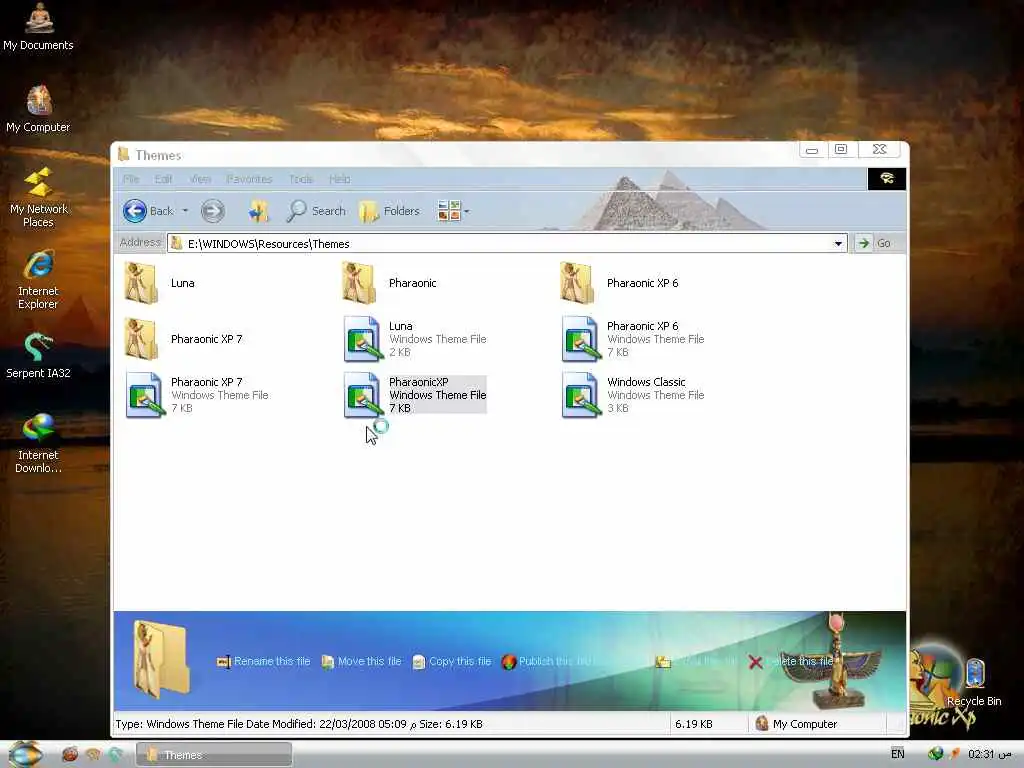This screenshot has width=1024, height=768.
Task: Click Rename this file link
Action: click(x=264, y=662)
